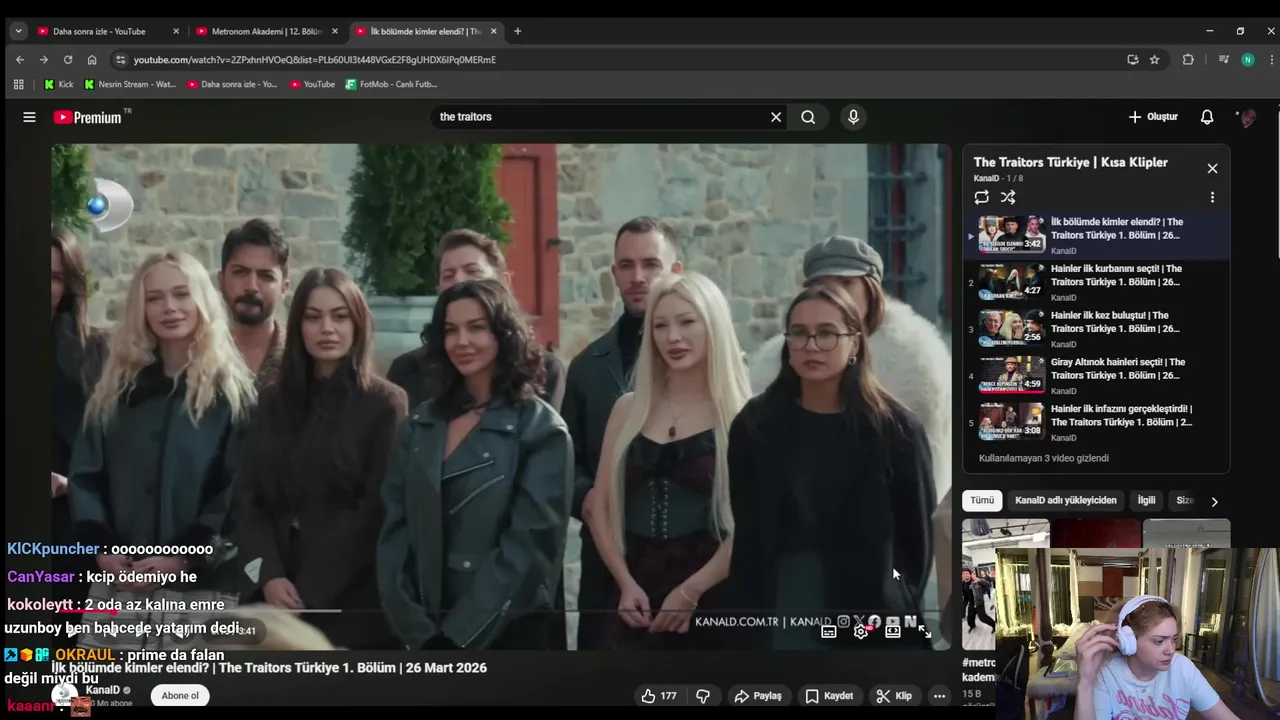The height and width of the screenshot is (720, 1280).
Task: Open a new Chrome tab
Action: pyautogui.click(x=517, y=31)
